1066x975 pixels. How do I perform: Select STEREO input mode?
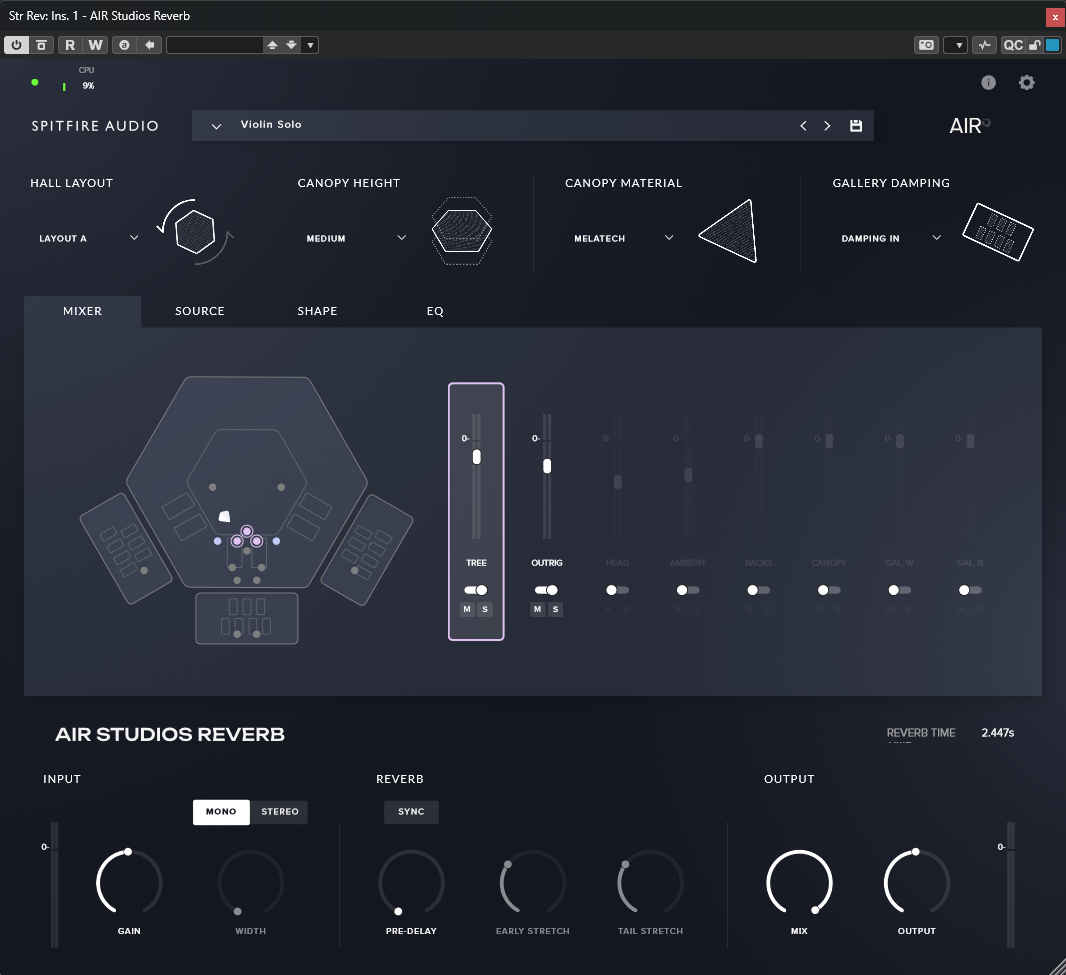(279, 812)
